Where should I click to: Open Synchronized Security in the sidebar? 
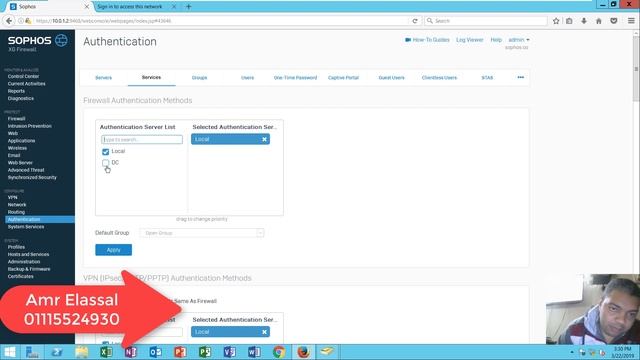tap(32, 178)
